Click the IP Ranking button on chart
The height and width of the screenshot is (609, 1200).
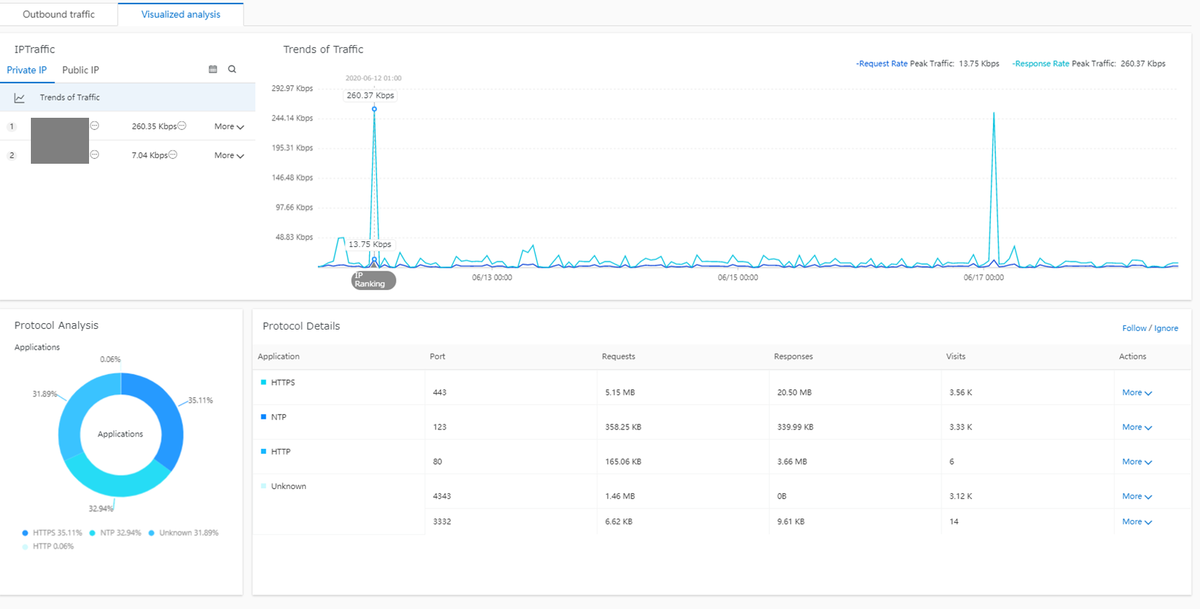point(374,280)
